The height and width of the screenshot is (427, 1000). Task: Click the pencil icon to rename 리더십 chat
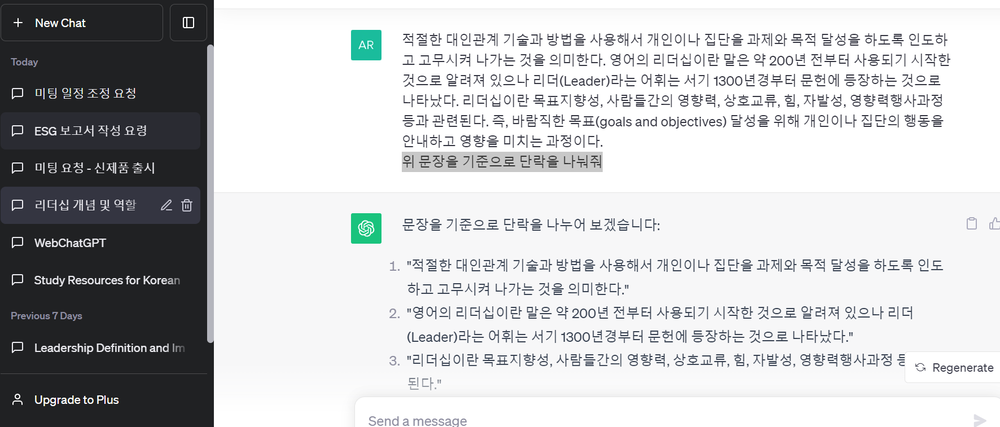[x=166, y=205]
